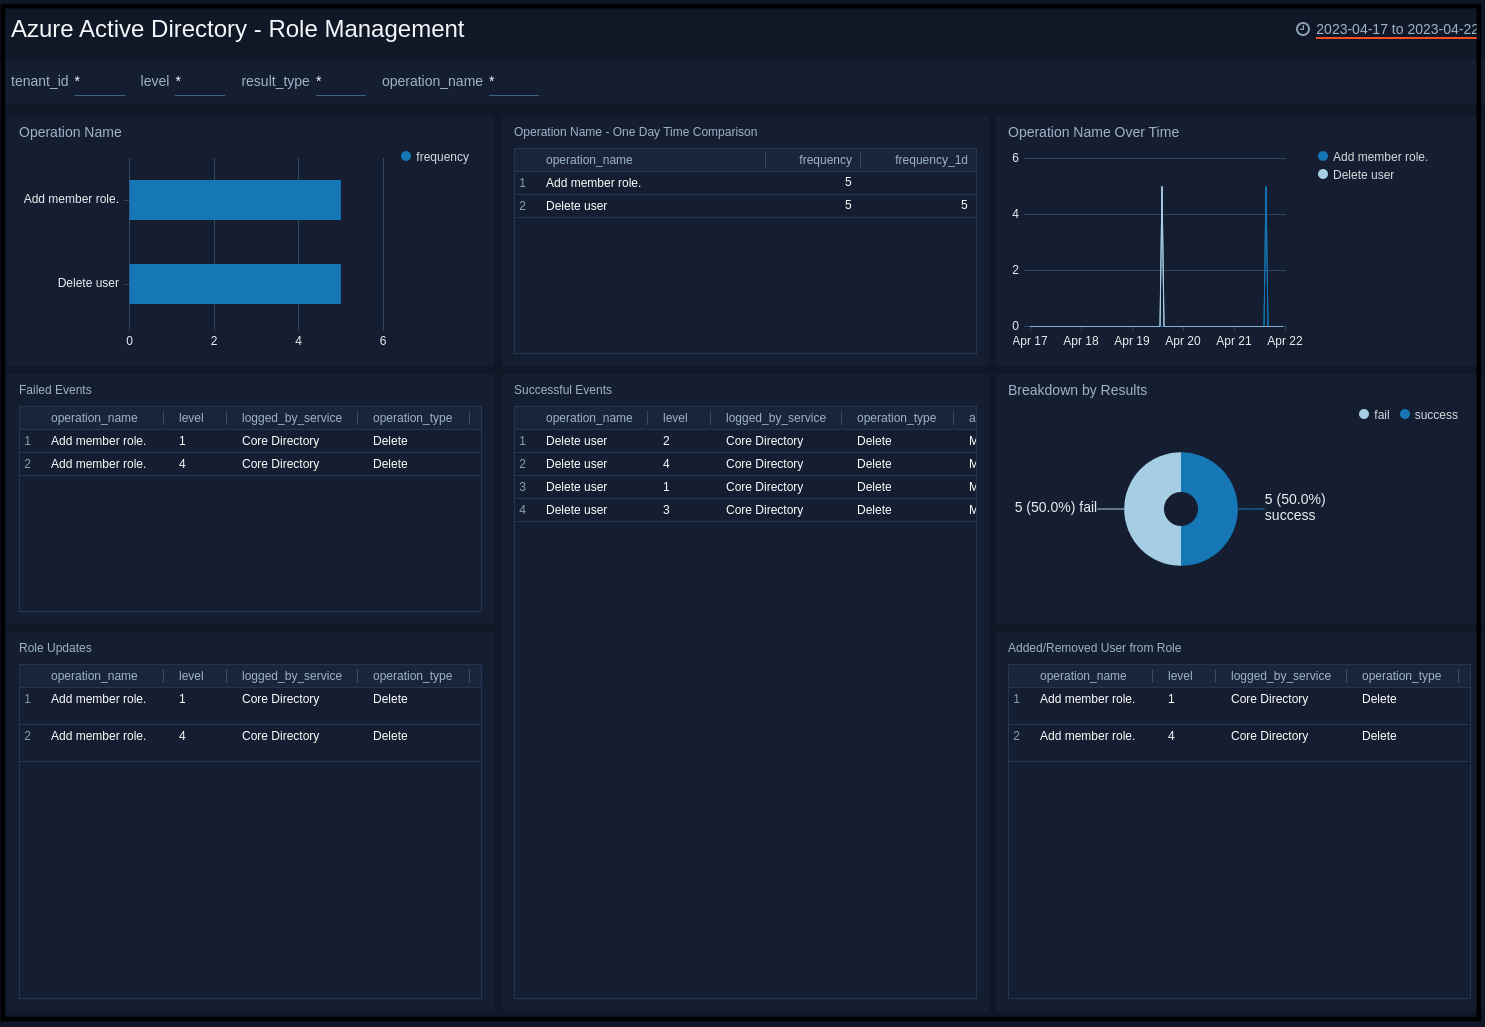Click the Add member role. bar in bar chart

pyautogui.click(x=235, y=200)
